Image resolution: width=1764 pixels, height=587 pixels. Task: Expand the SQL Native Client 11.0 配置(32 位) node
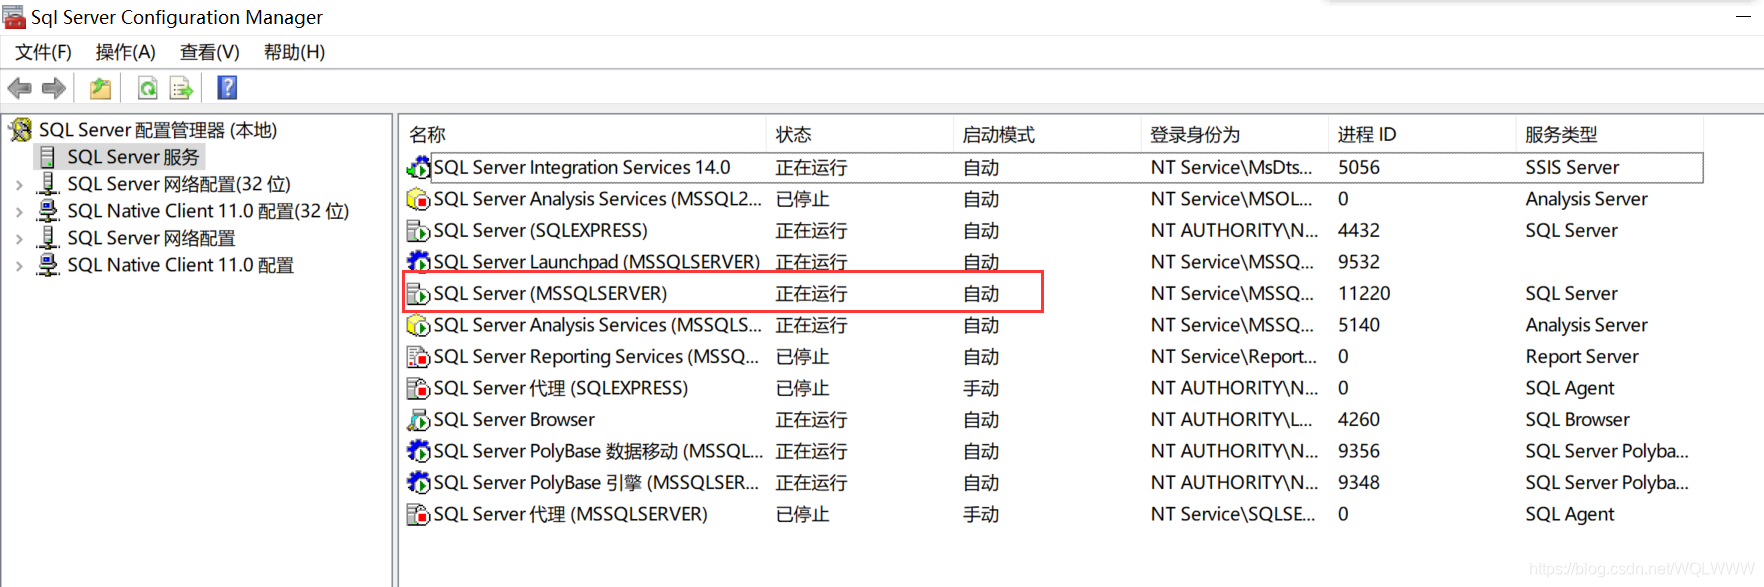pos(19,212)
